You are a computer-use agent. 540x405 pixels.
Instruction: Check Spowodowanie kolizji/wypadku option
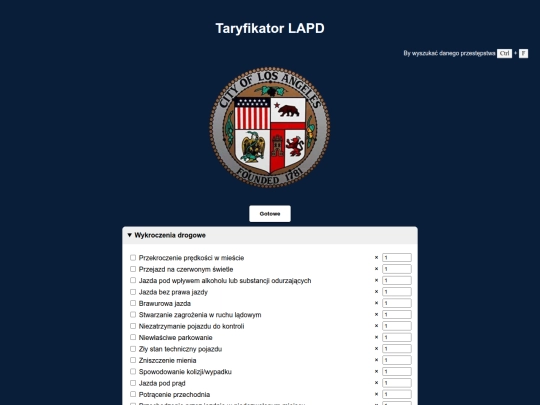[x=133, y=372]
